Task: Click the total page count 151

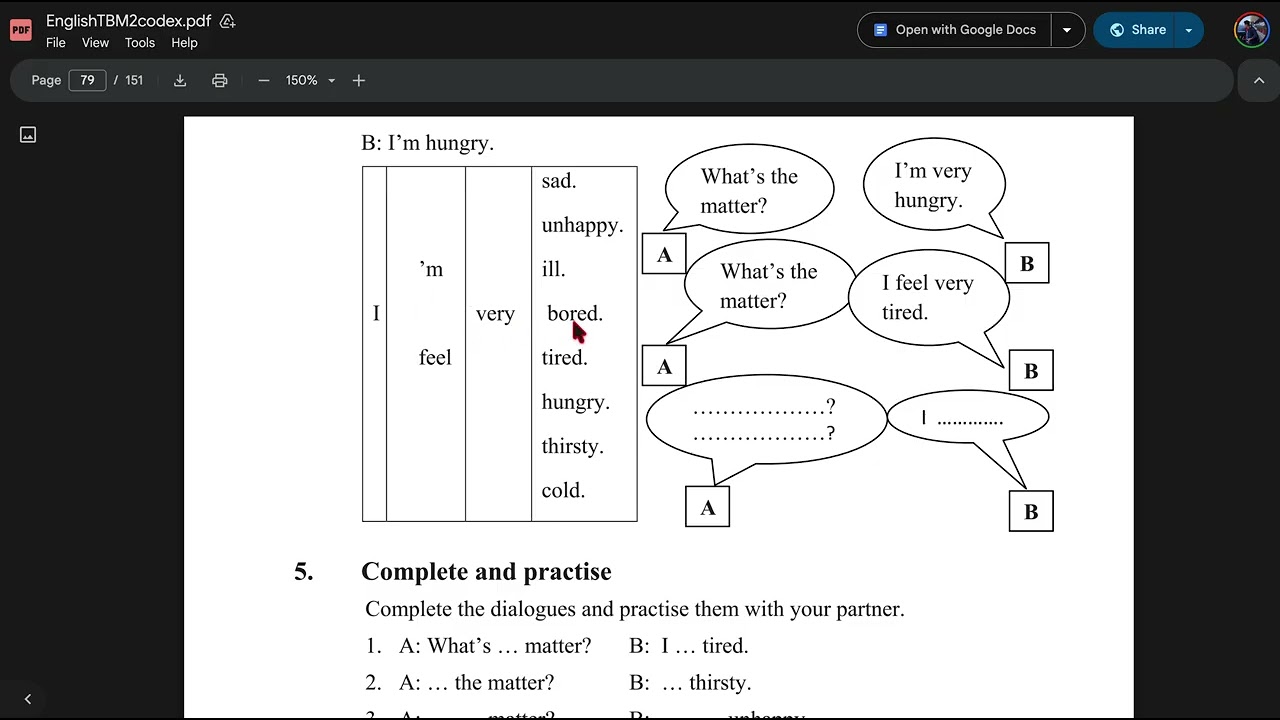Action: pyautogui.click(x=134, y=80)
